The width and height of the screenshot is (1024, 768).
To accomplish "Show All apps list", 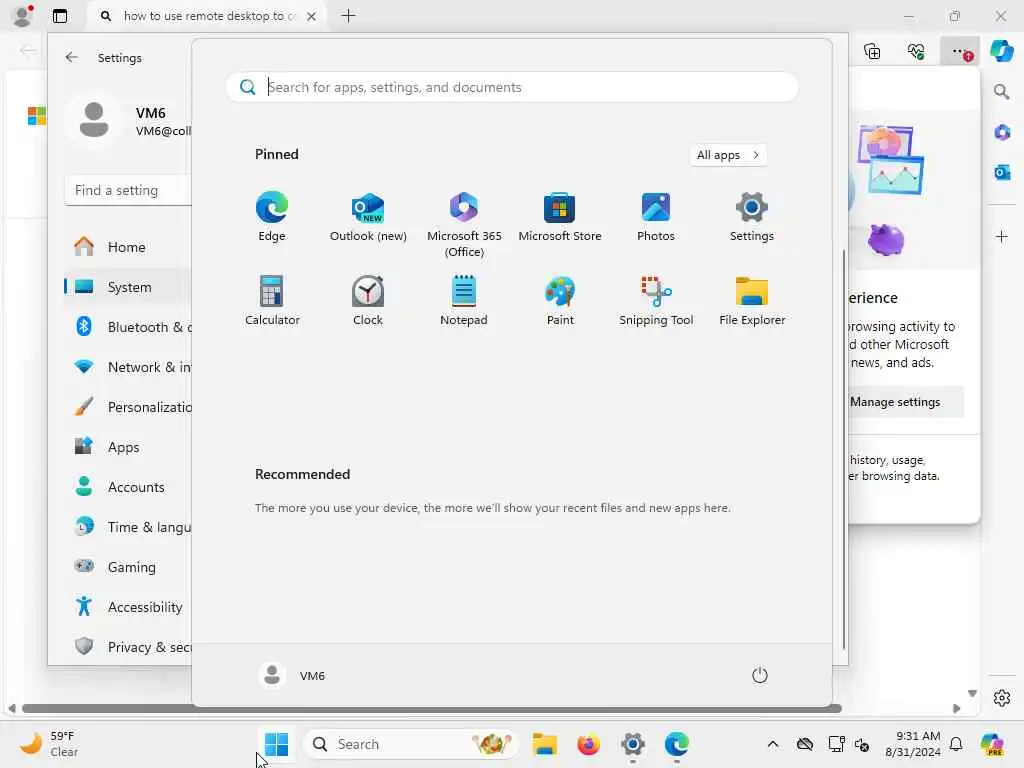I will [728, 155].
